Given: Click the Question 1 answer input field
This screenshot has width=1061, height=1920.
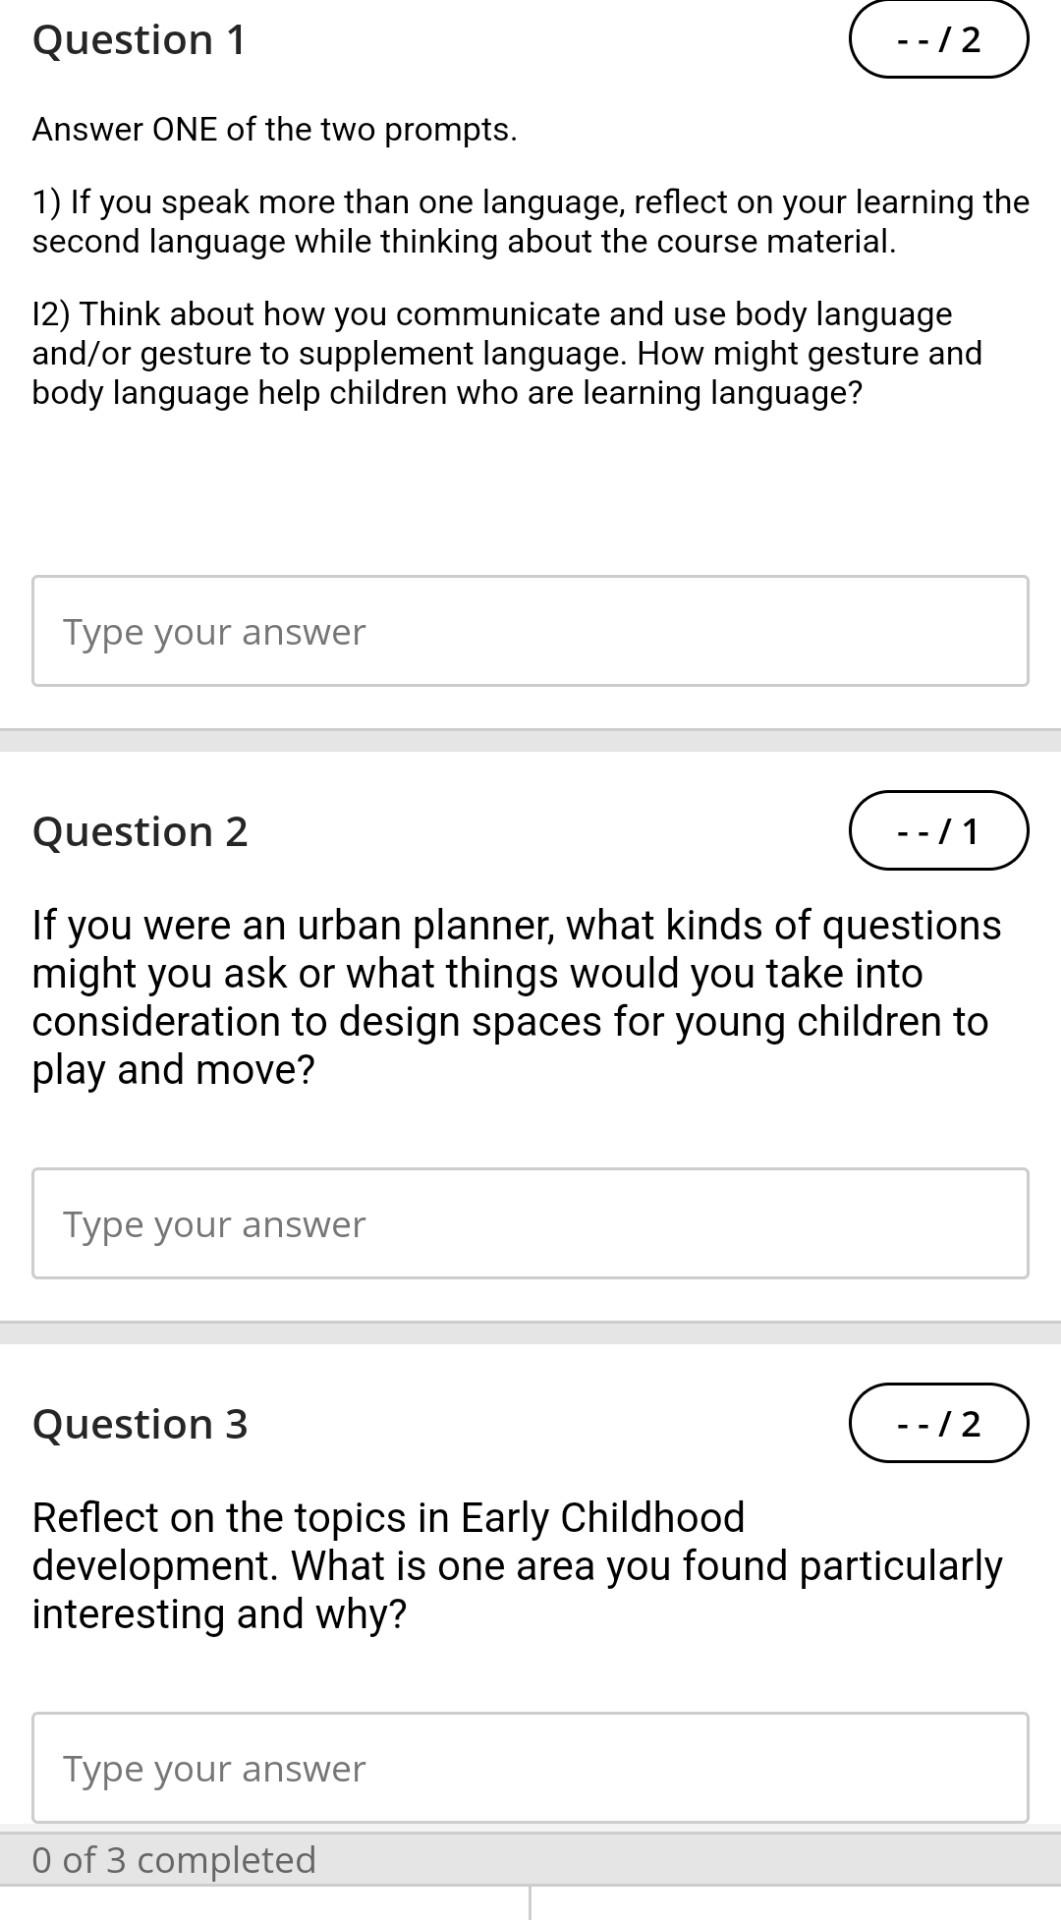Looking at the screenshot, I should 530,630.
